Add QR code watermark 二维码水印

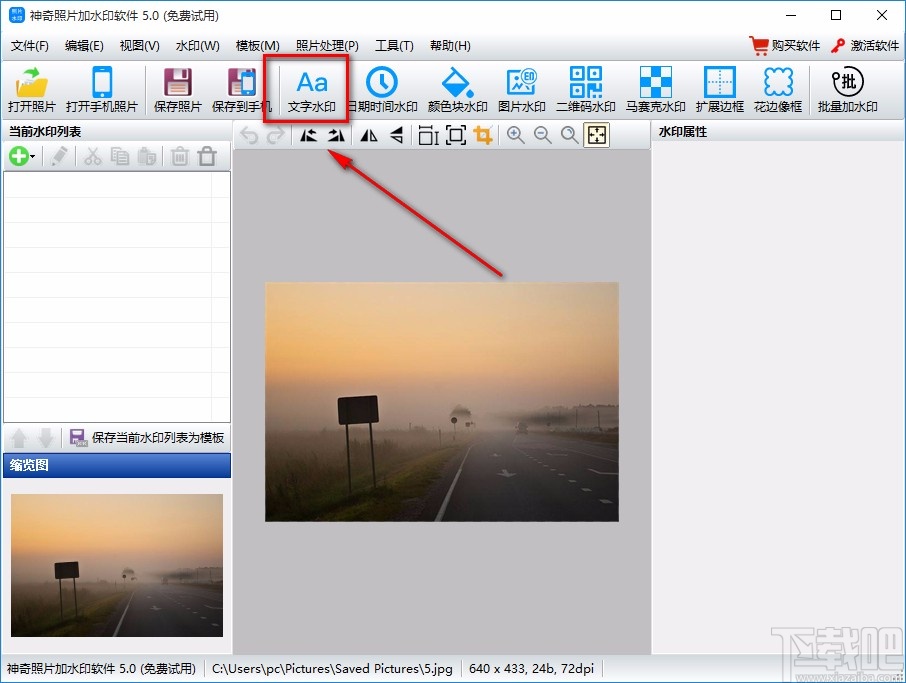tap(585, 89)
